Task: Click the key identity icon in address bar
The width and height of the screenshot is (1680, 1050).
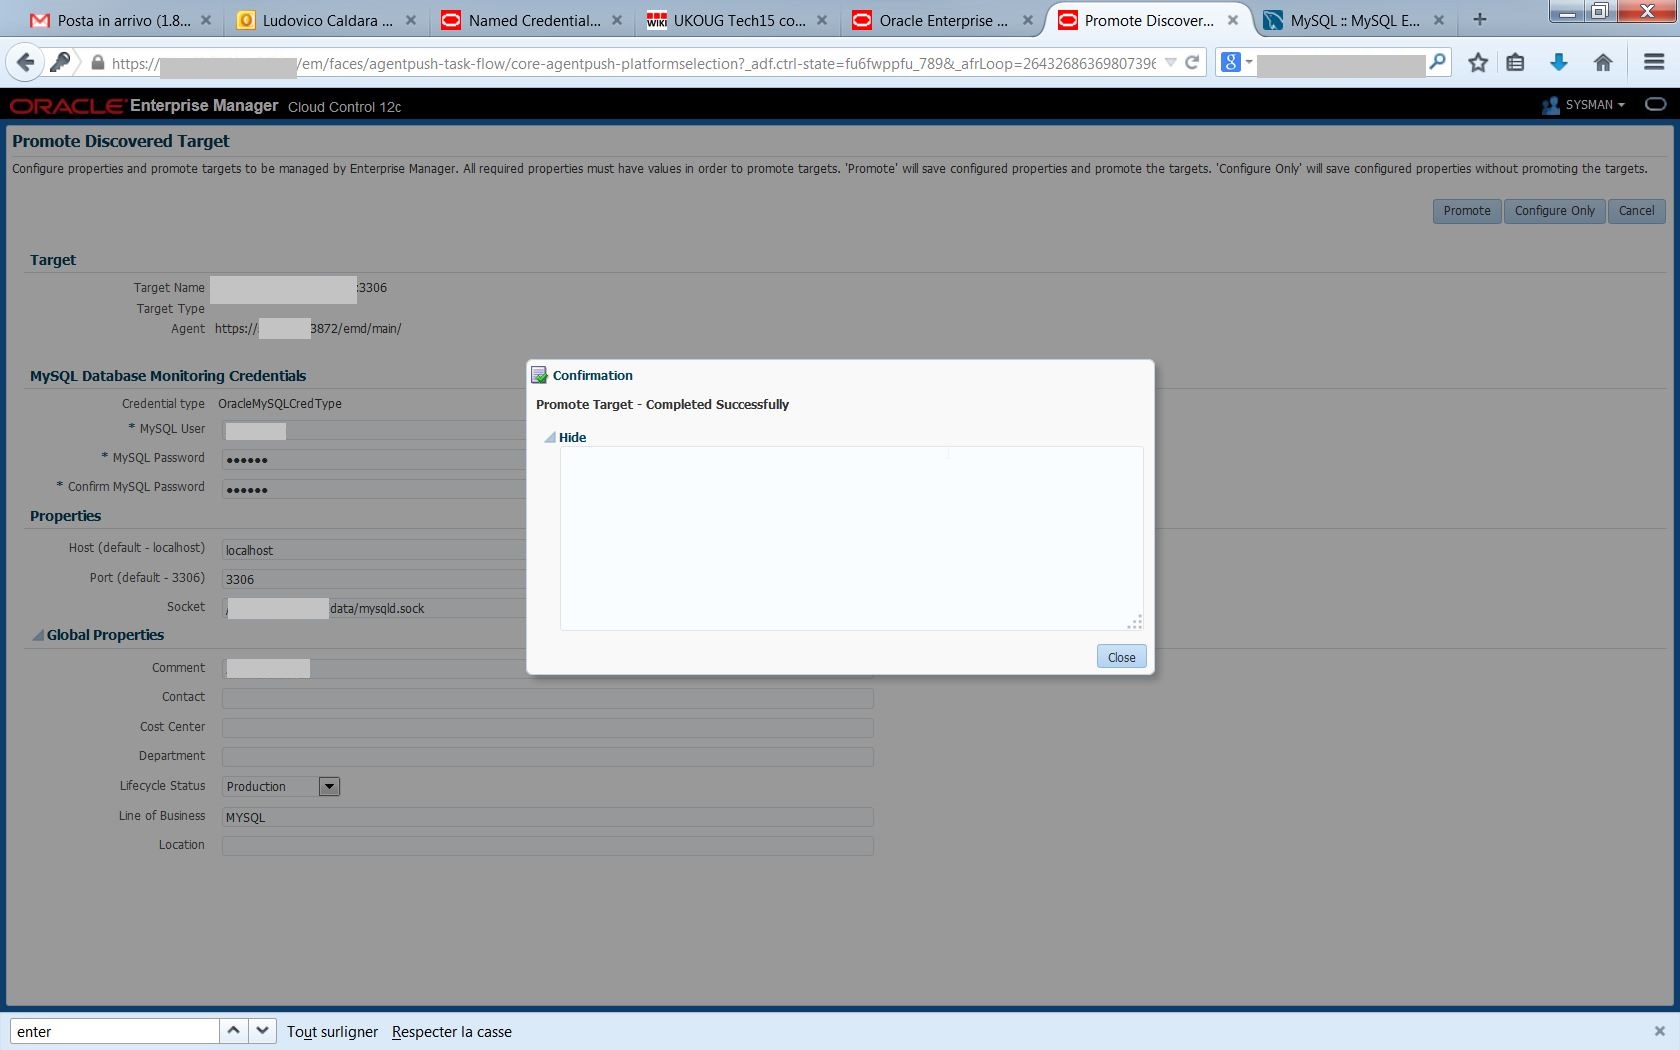Action: 61,63
